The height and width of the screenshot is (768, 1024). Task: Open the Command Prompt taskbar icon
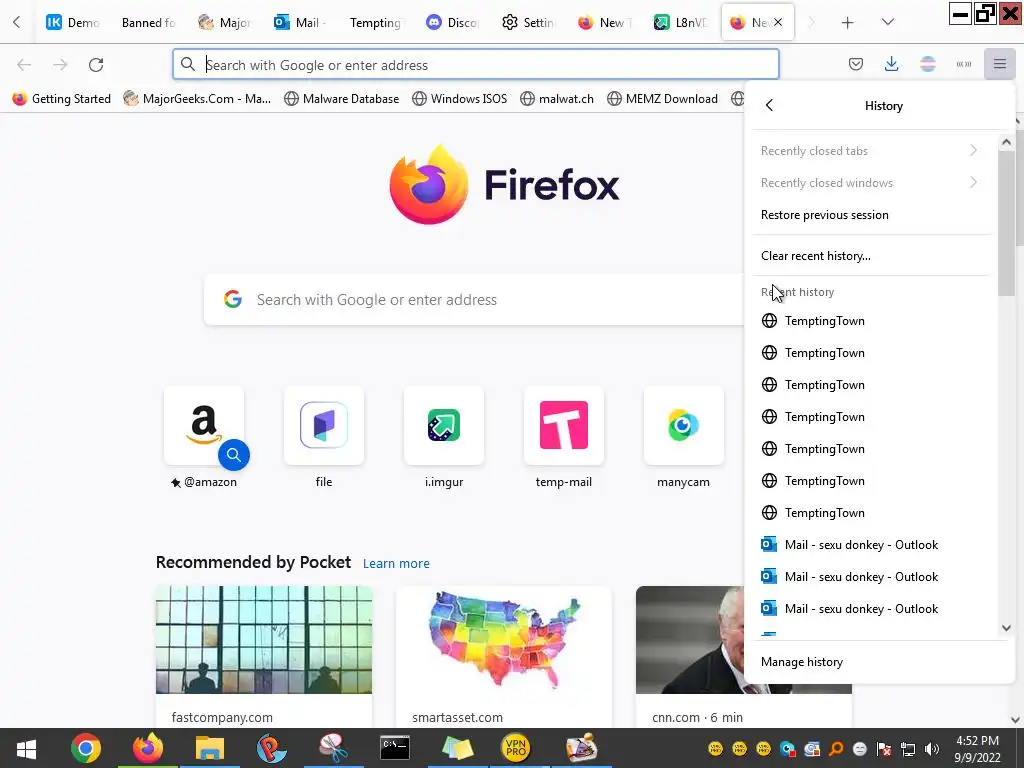395,748
